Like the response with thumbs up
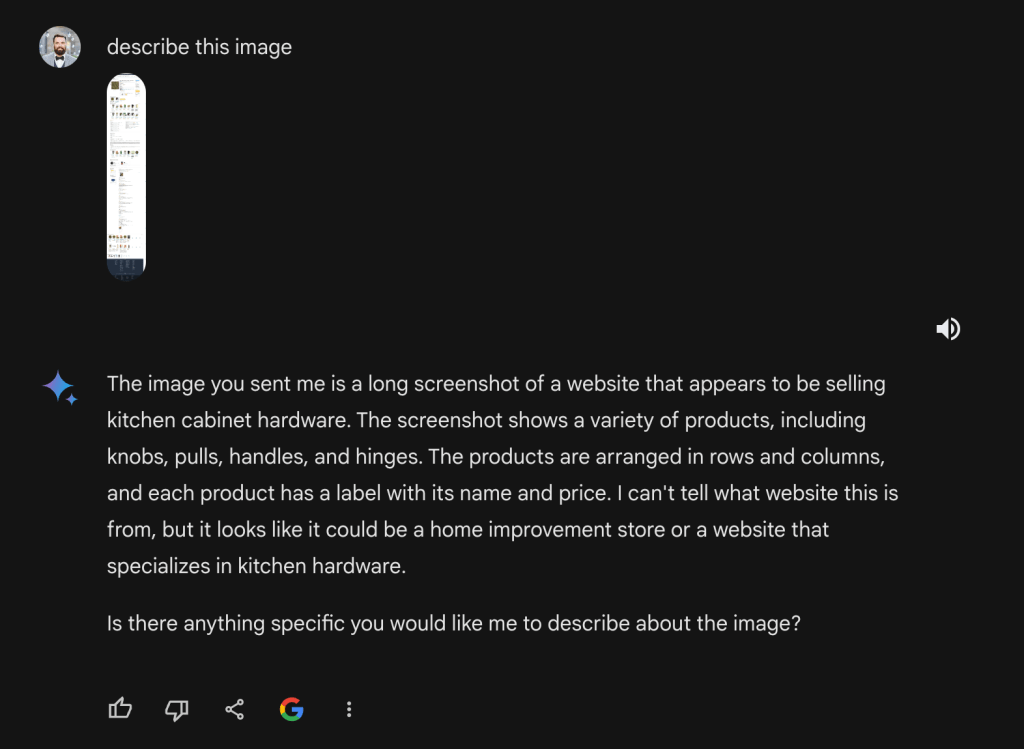1024x749 pixels. coord(120,709)
